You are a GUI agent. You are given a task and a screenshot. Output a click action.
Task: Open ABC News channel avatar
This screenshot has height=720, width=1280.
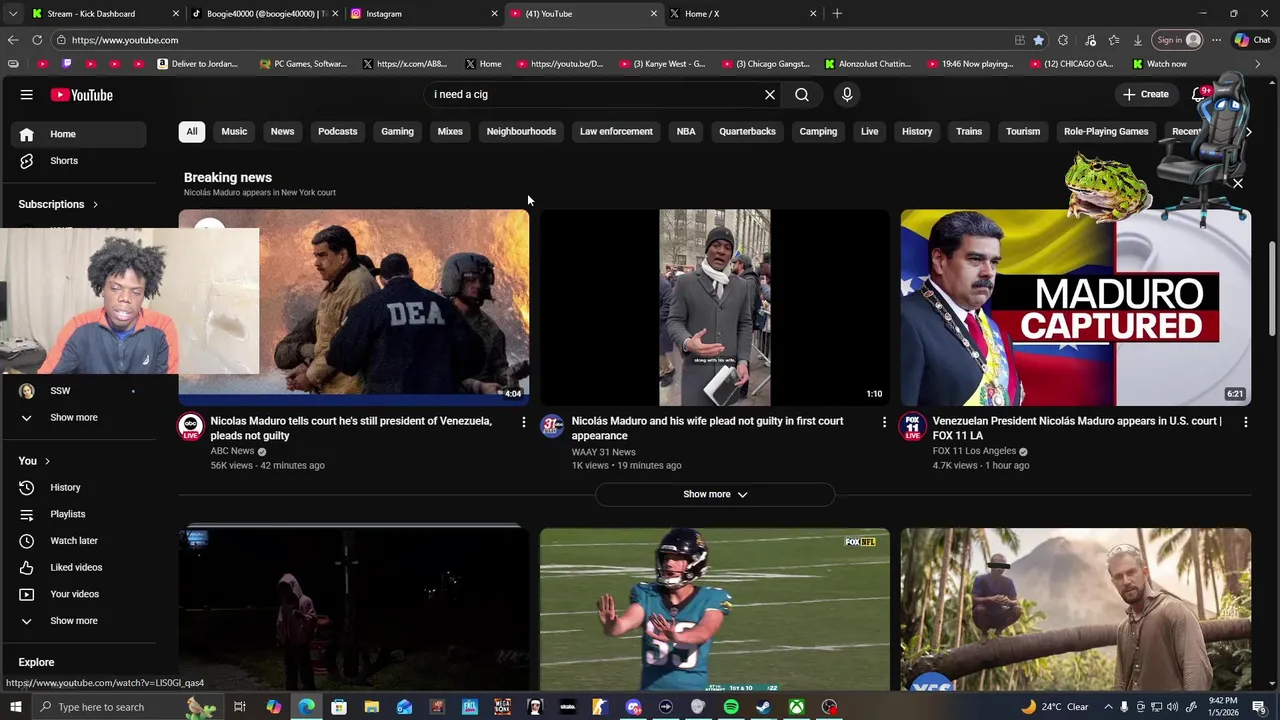(x=190, y=427)
